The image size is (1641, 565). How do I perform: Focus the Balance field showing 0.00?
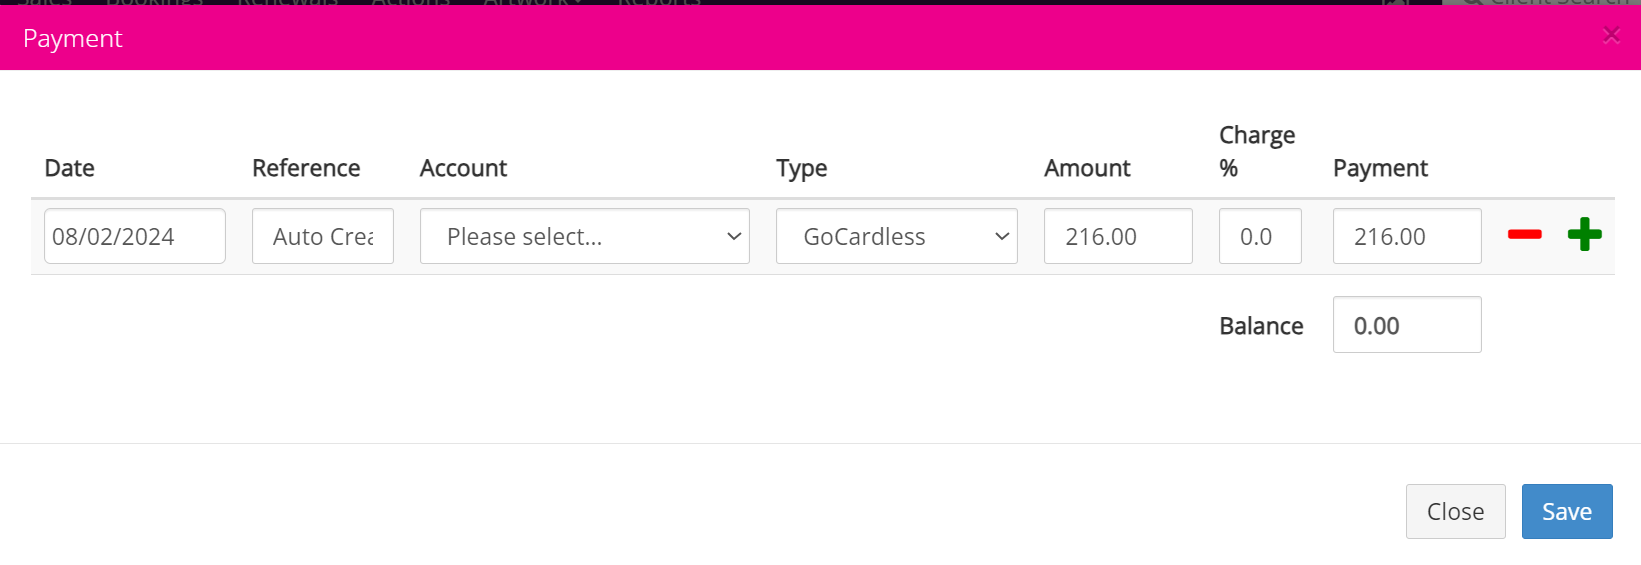1407,325
